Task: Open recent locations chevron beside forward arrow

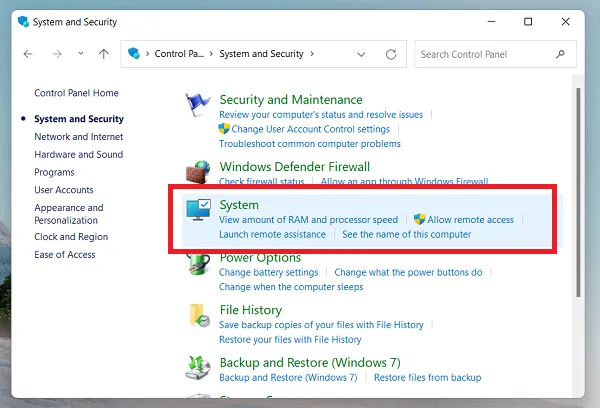Action: pyautogui.click(x=80, y=54)
